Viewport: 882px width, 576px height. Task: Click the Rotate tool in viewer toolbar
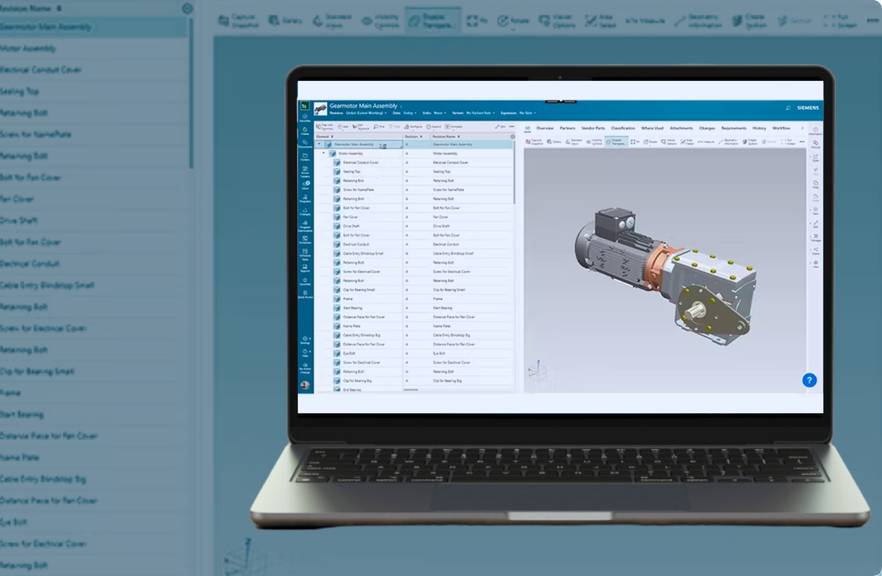652,142
